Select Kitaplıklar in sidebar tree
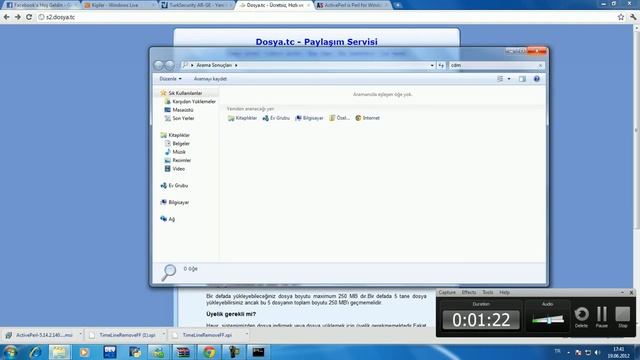640x360 pixels. tap(175, 135)
